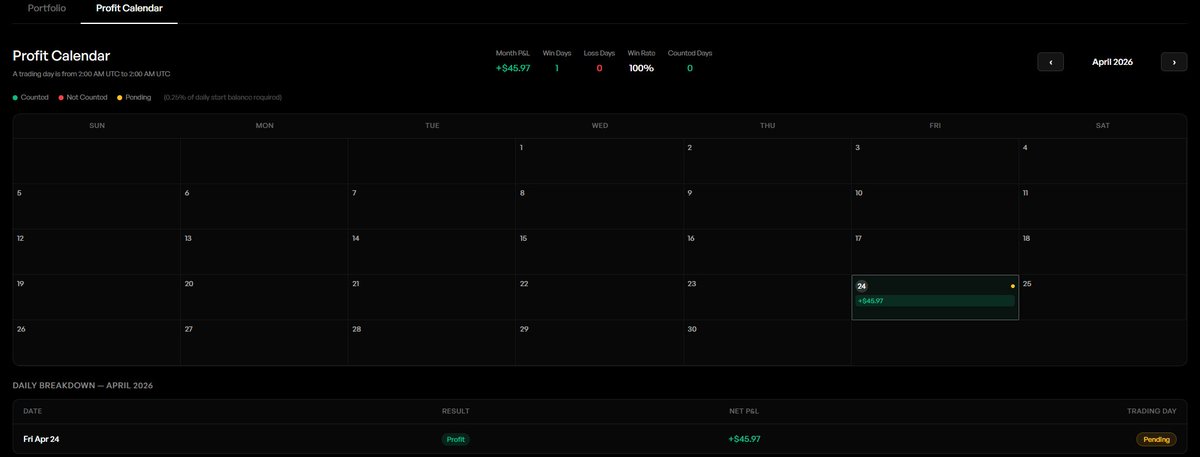Click the Win Days count

[556, 68]
